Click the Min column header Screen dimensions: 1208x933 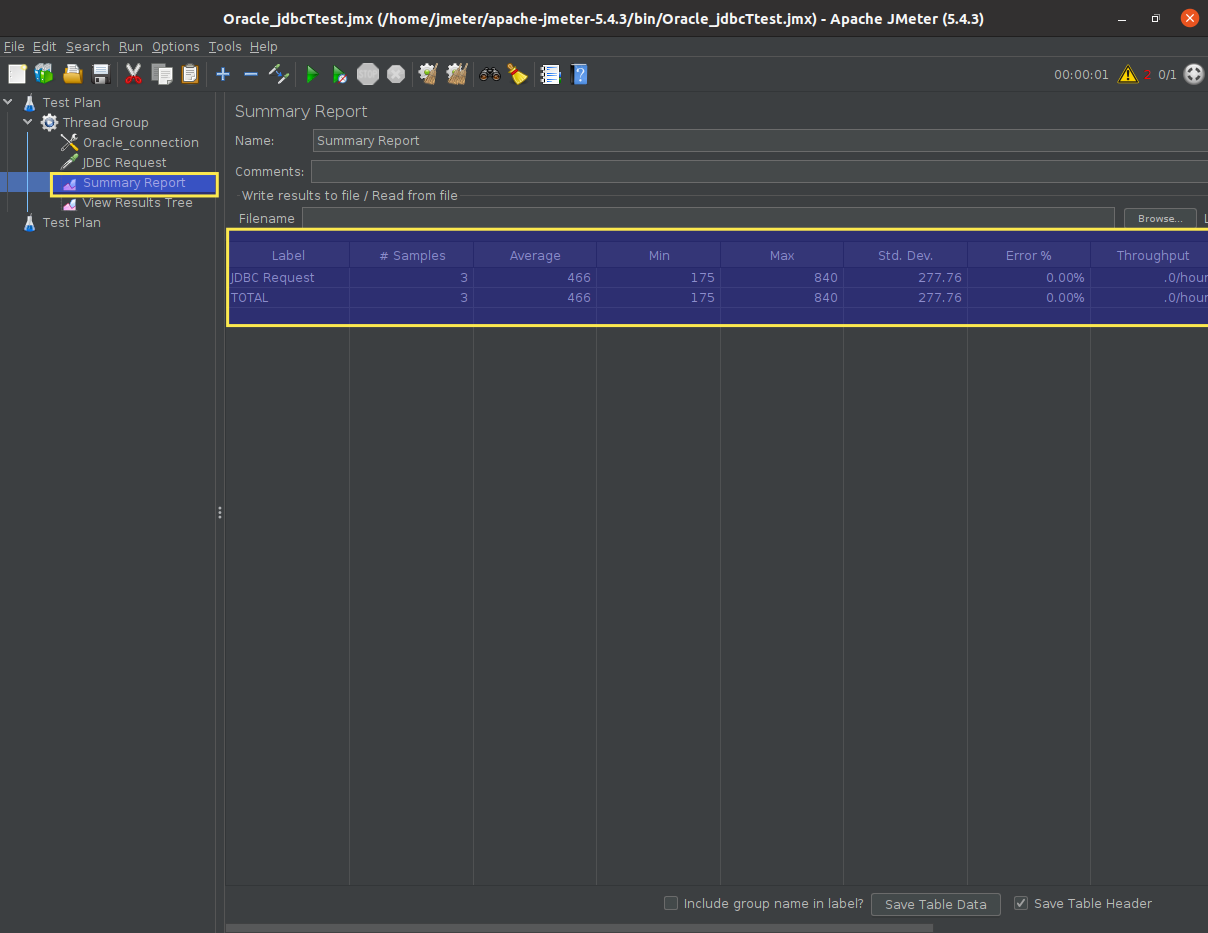pos(659,255)
